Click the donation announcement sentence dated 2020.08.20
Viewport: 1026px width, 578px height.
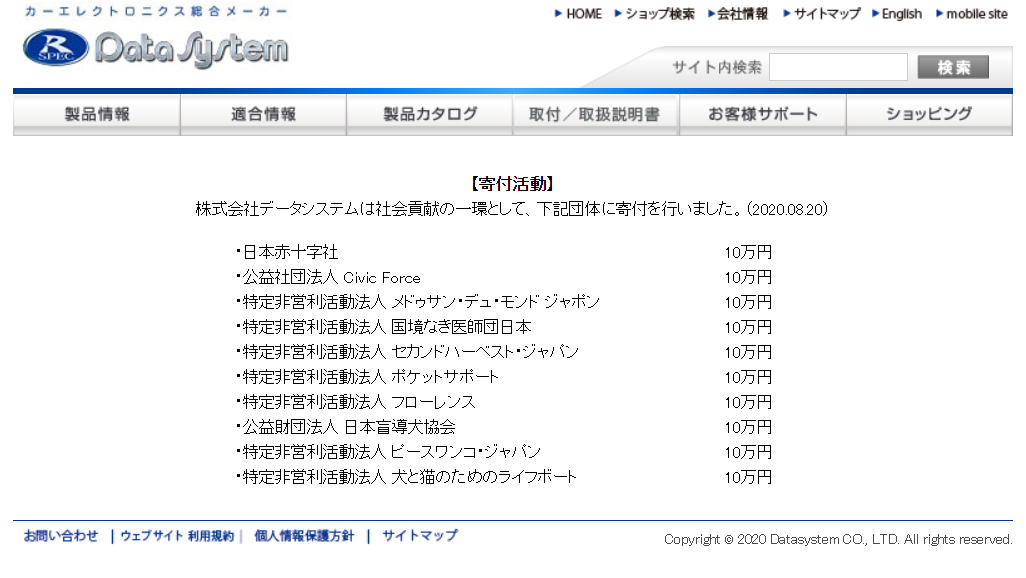point(512,209)
